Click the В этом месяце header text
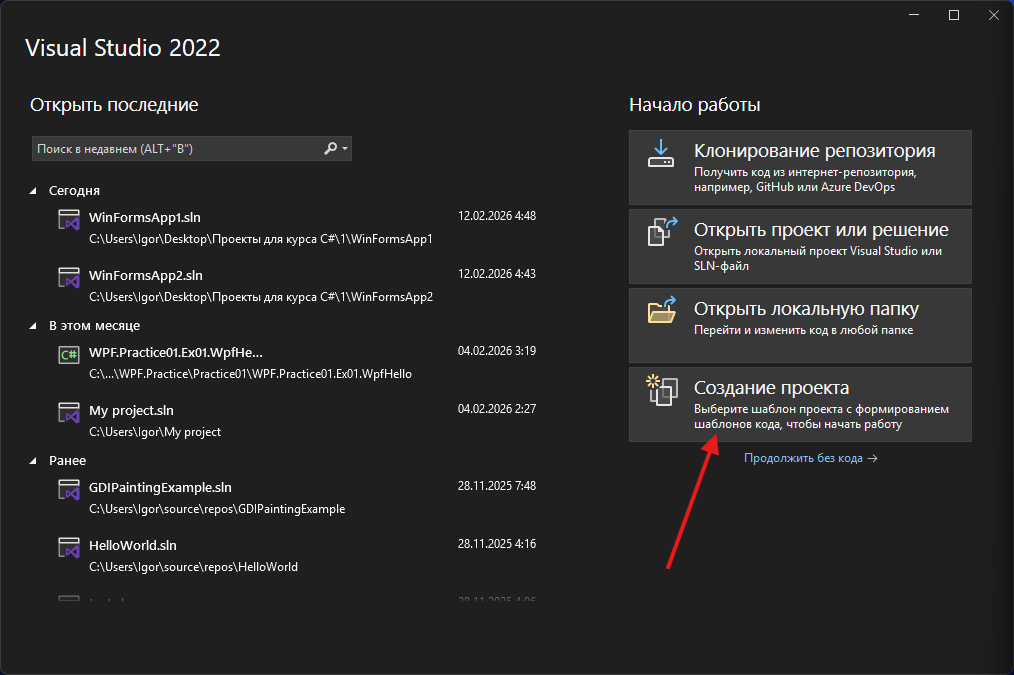1014x675 pixels. coord(94,326)
